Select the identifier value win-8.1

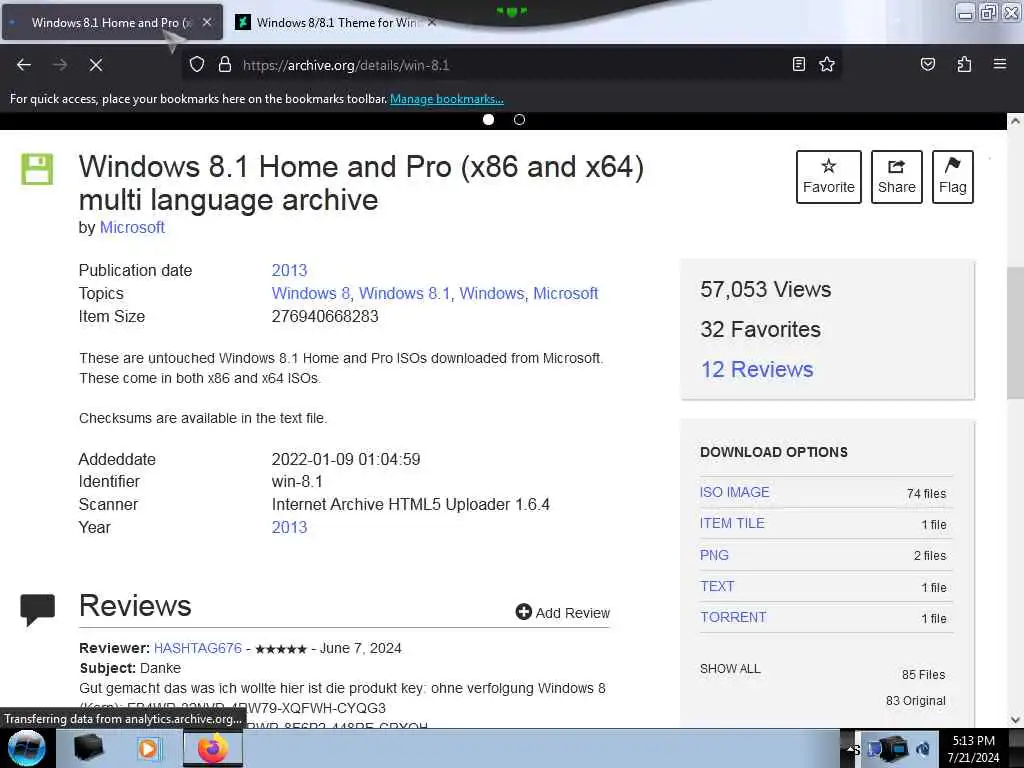click(x=297, y=481)
